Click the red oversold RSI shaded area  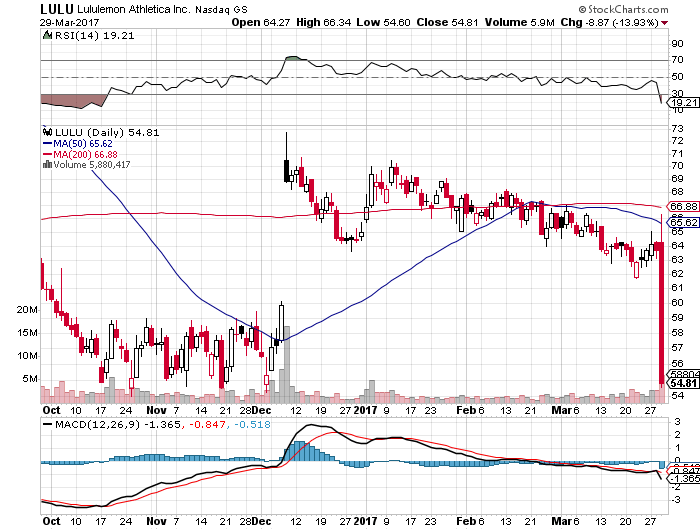tap(74, 101)
